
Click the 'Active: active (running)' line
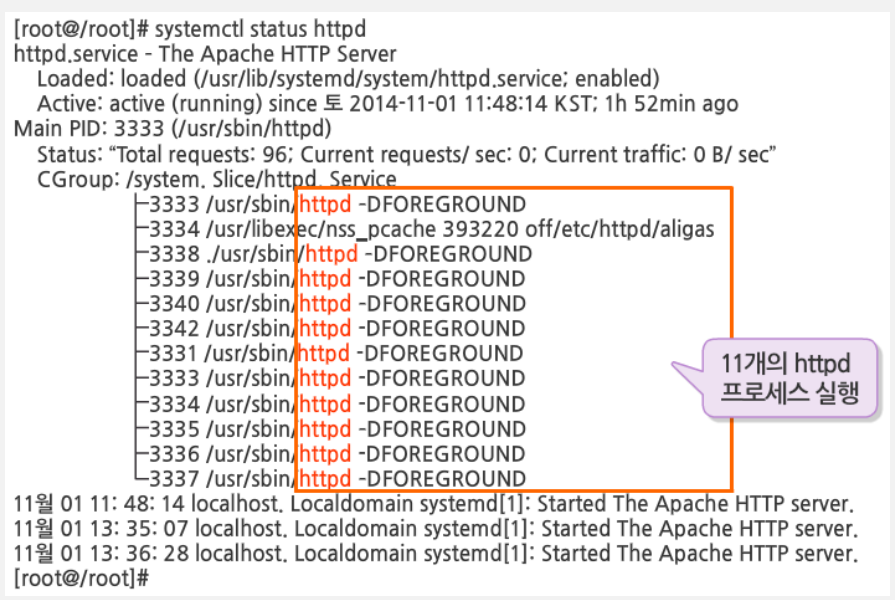pos(388,104)
